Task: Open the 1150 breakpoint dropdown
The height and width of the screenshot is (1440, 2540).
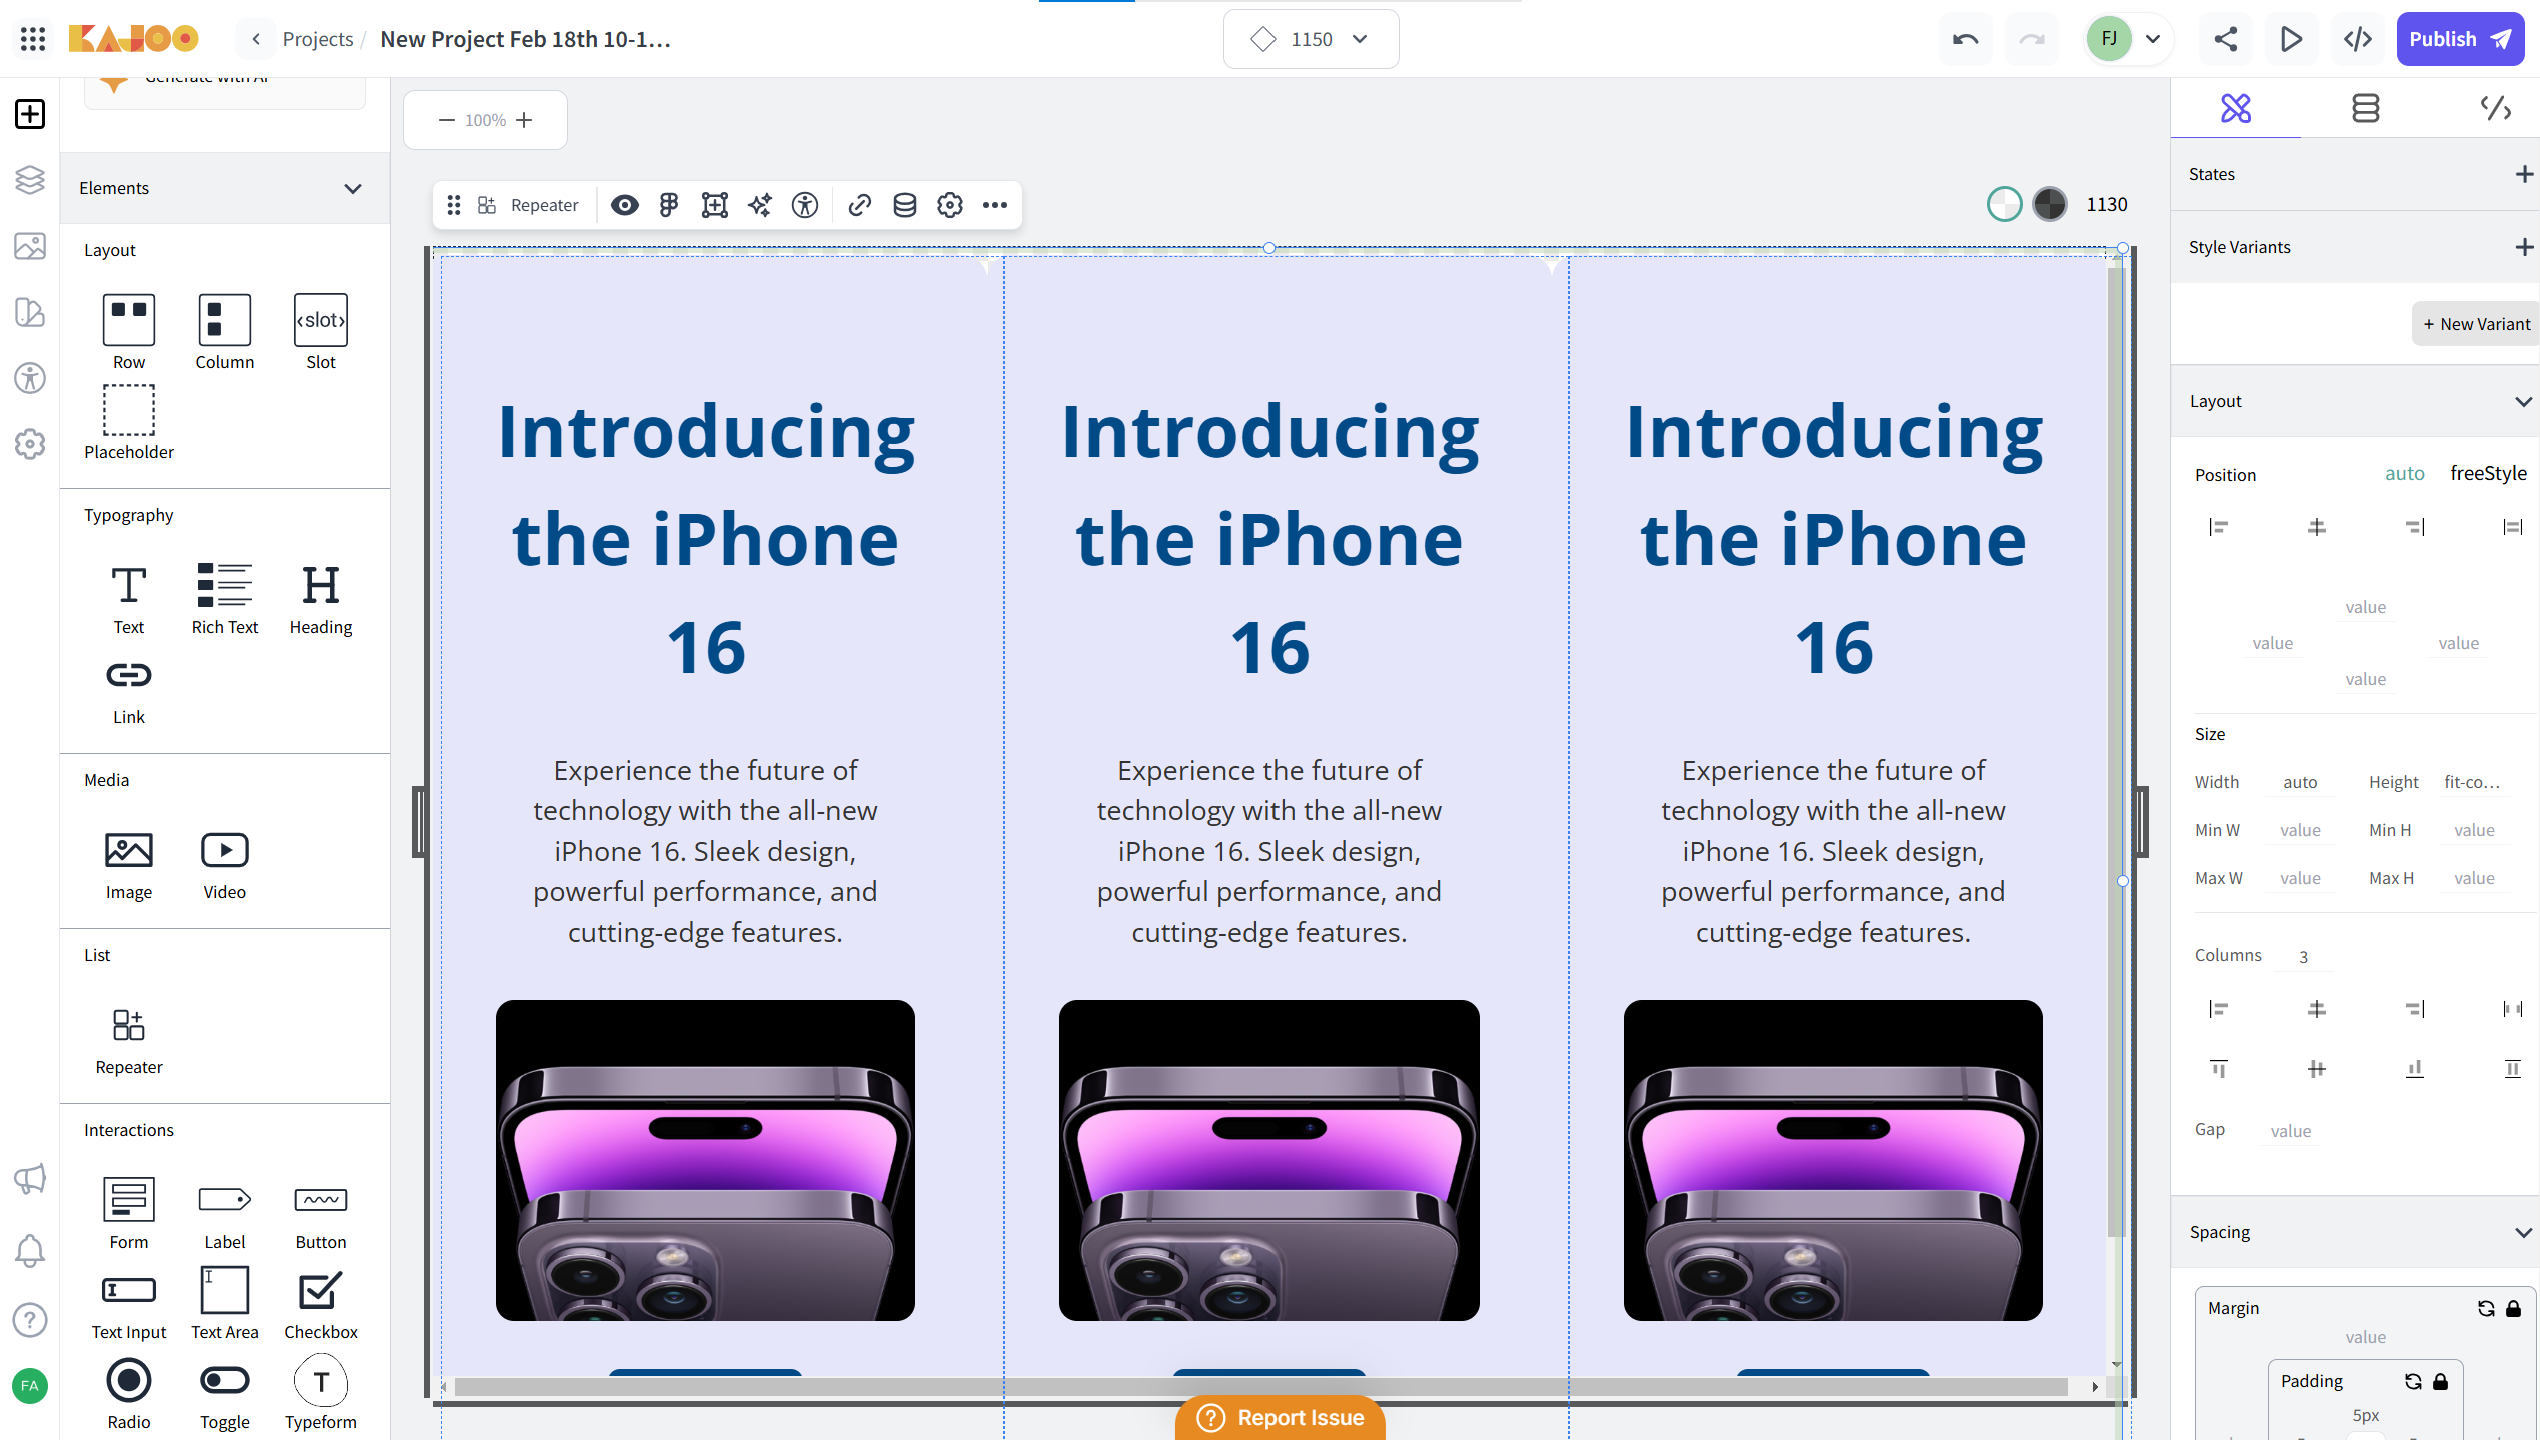Action: pyautogui.click(x=1310, y=39)
